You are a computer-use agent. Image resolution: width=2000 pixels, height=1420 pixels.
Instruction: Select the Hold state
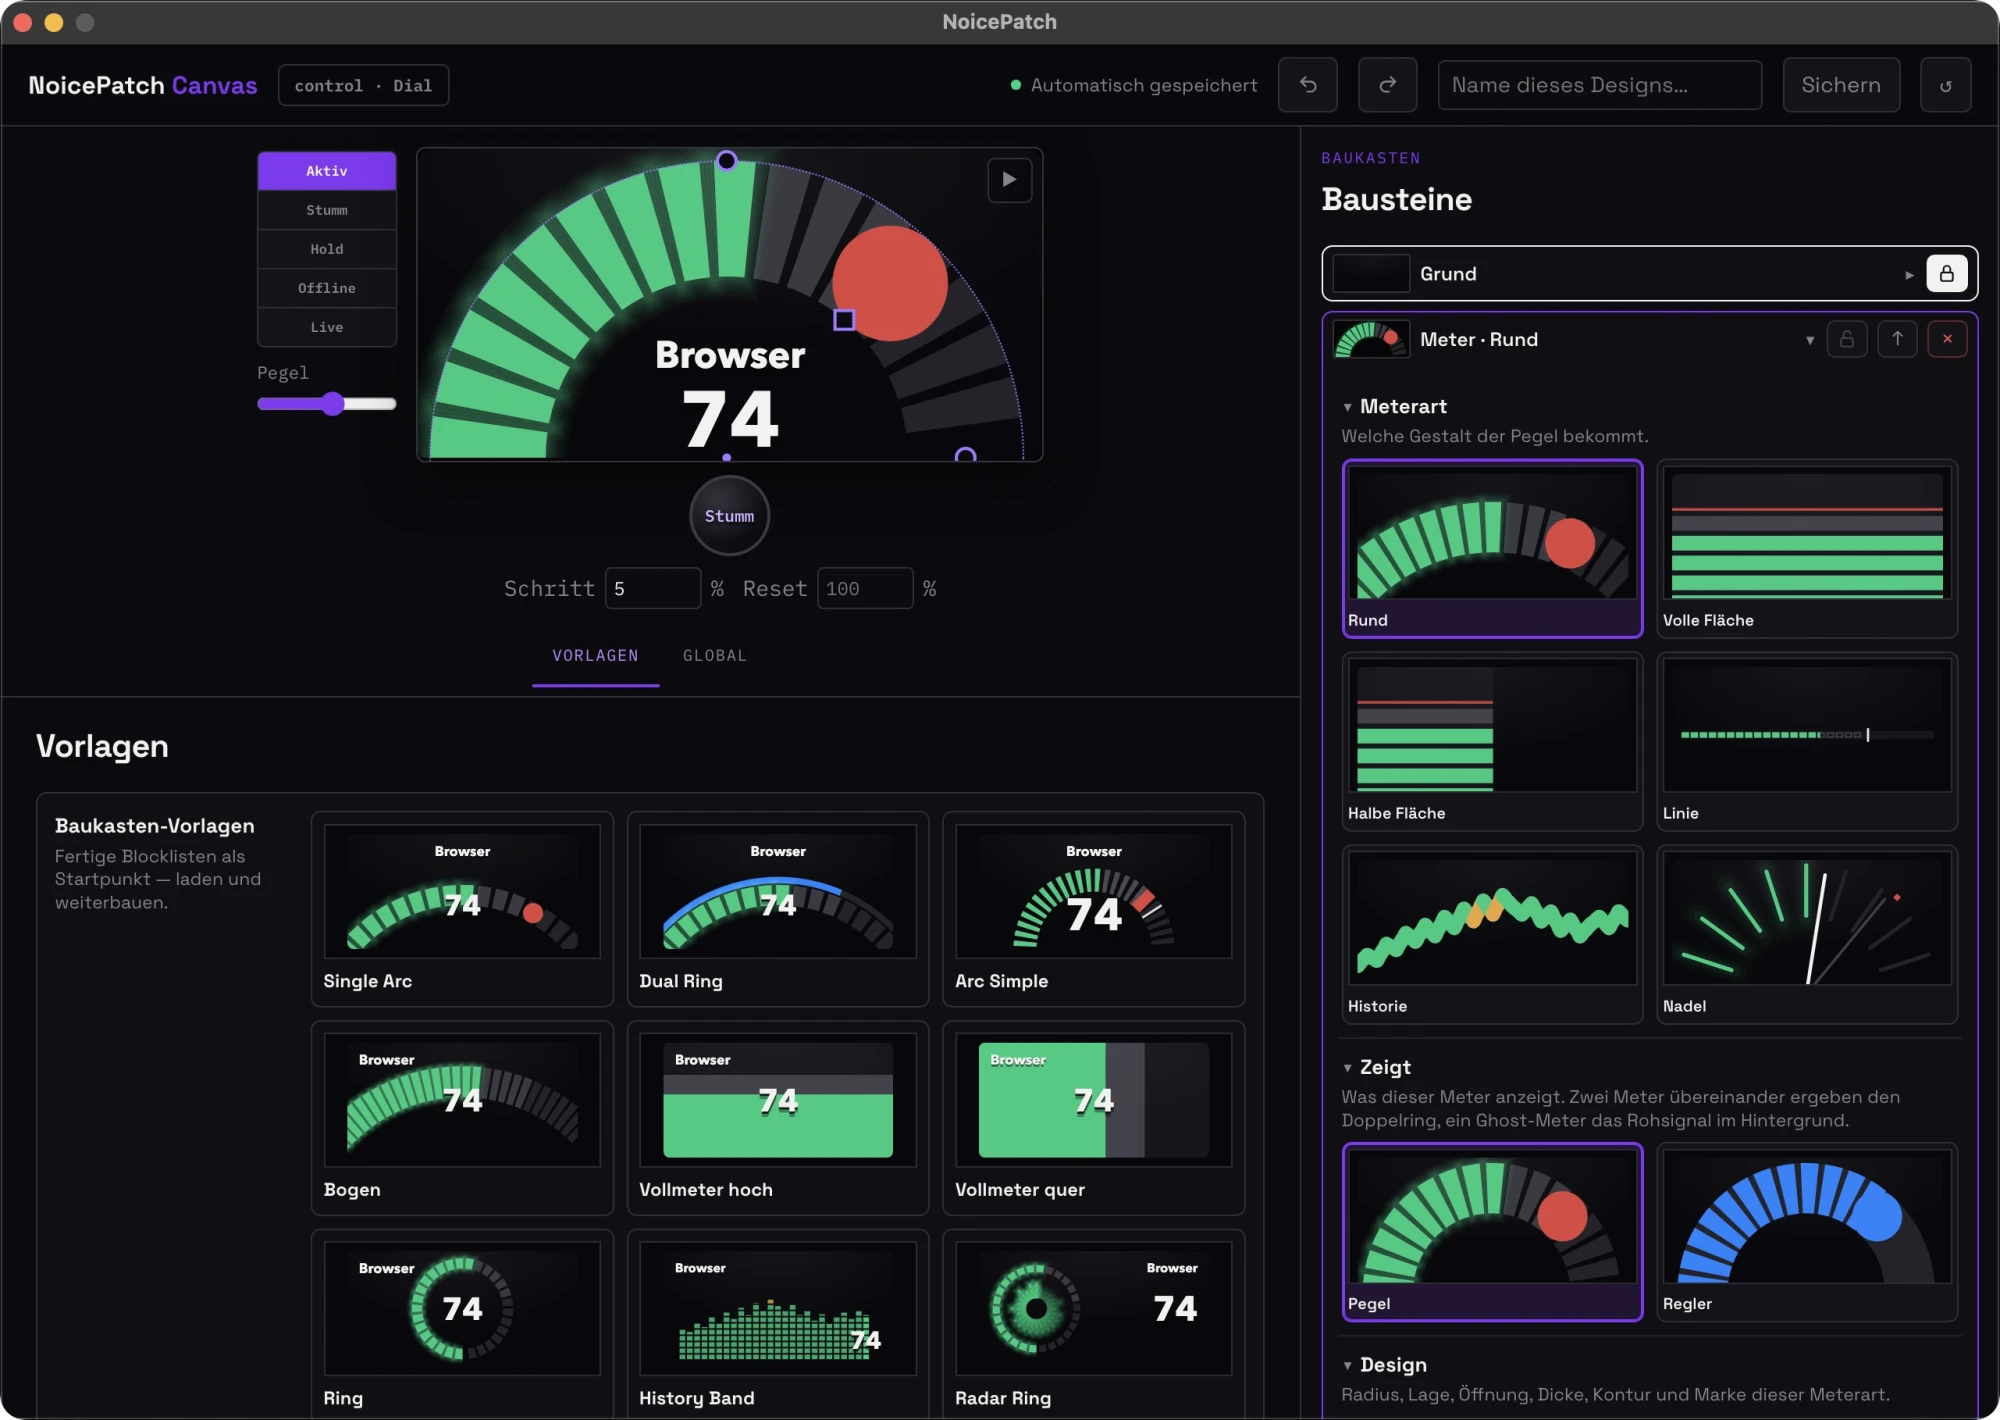[327, 249]
